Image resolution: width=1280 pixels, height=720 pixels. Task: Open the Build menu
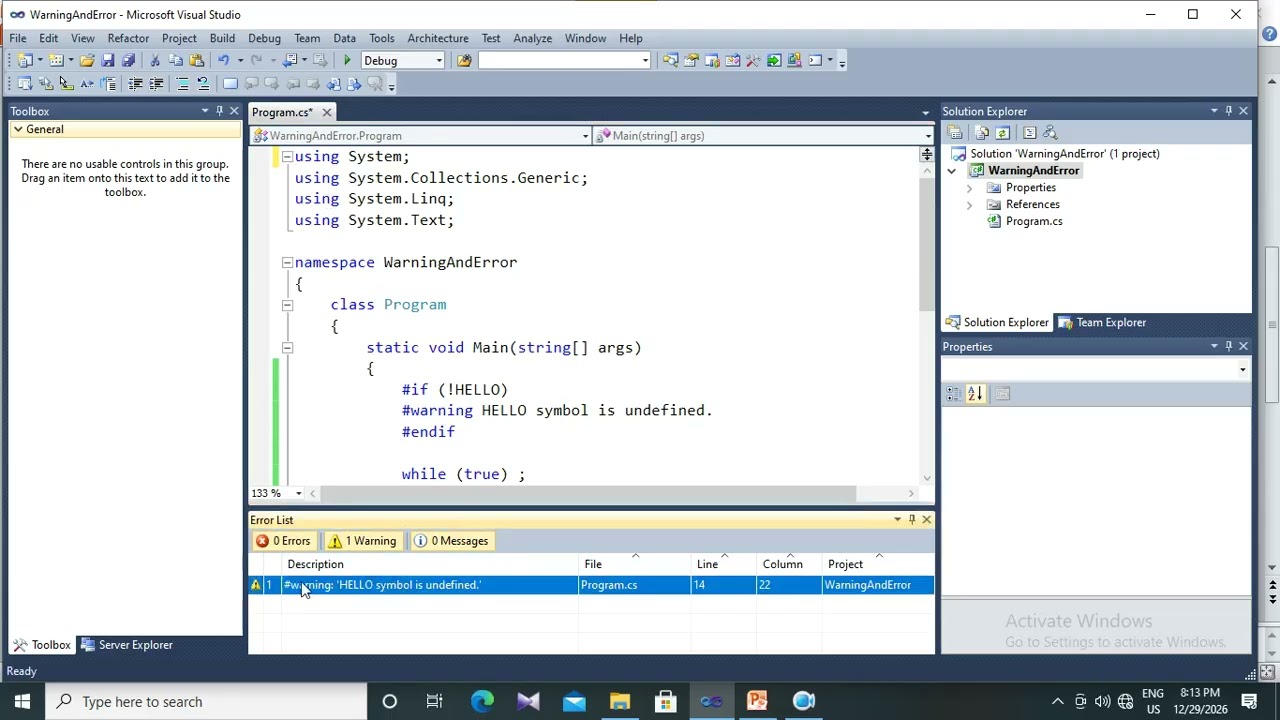tap(222, 38)
